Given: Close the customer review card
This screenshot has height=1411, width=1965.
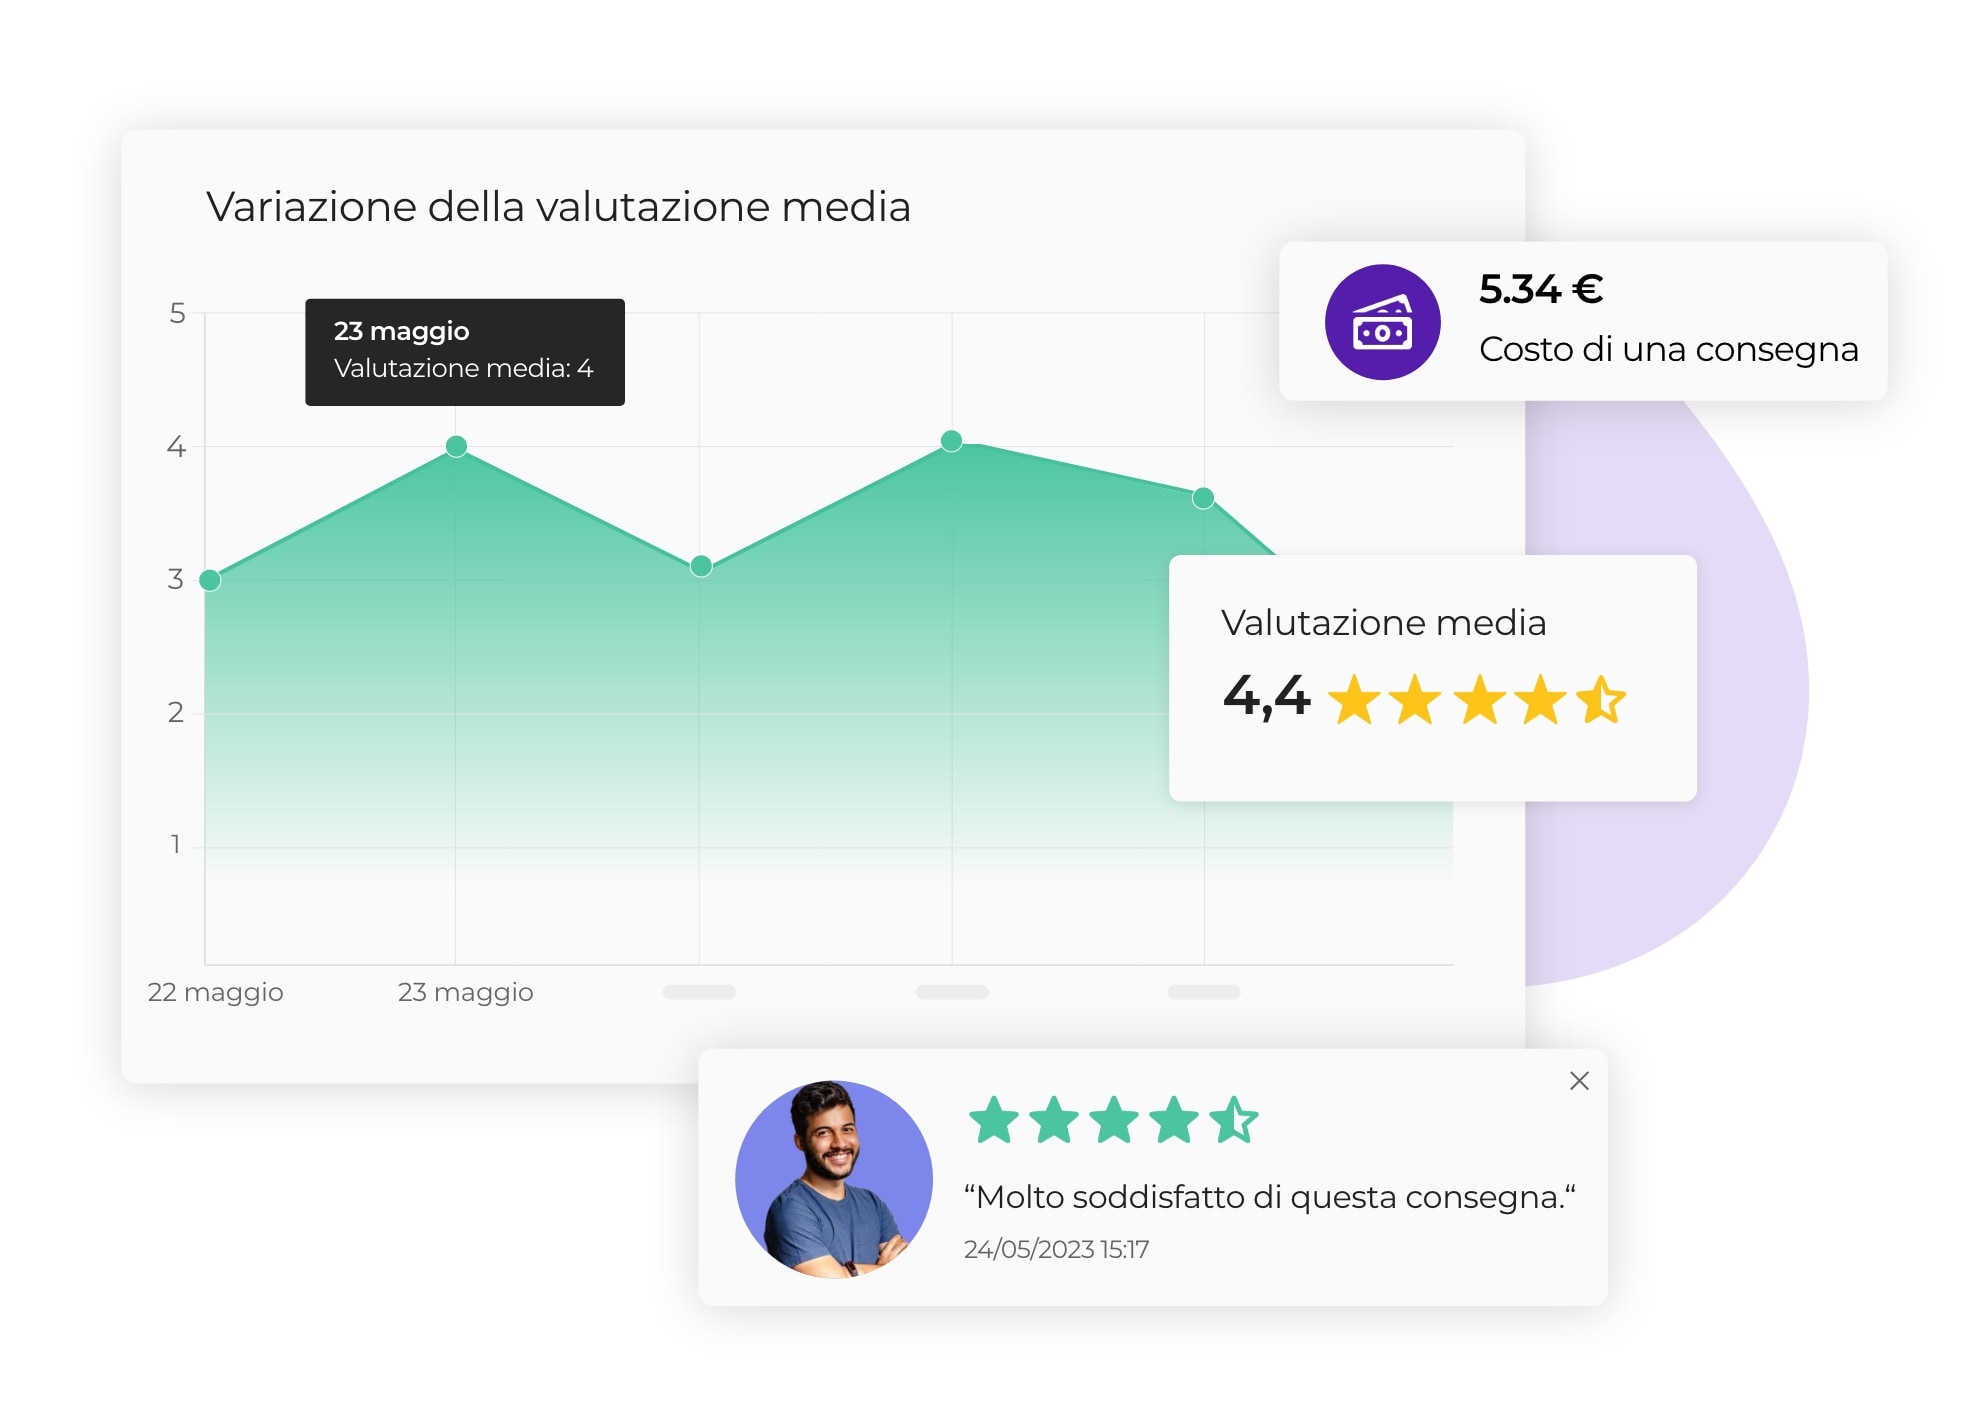Looking at the screenshot, I should click(x=1579, y=1081).
